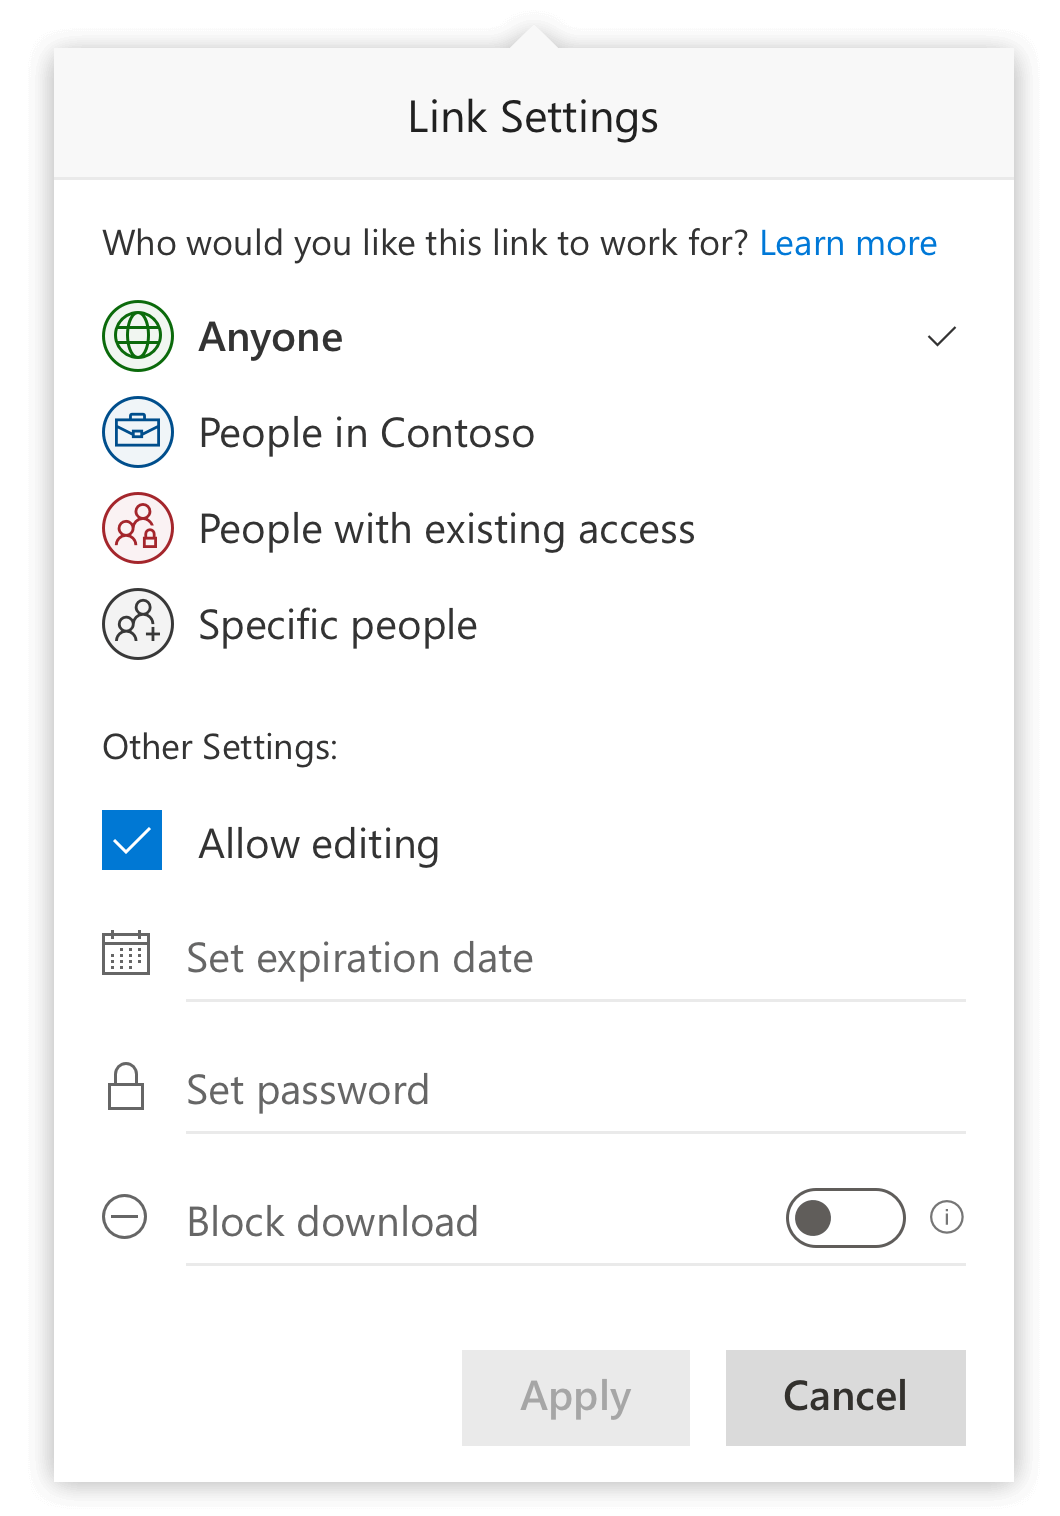The image size is (1060, 1516).
Task: Select the People in Contoso option
Action: (366, 432)
